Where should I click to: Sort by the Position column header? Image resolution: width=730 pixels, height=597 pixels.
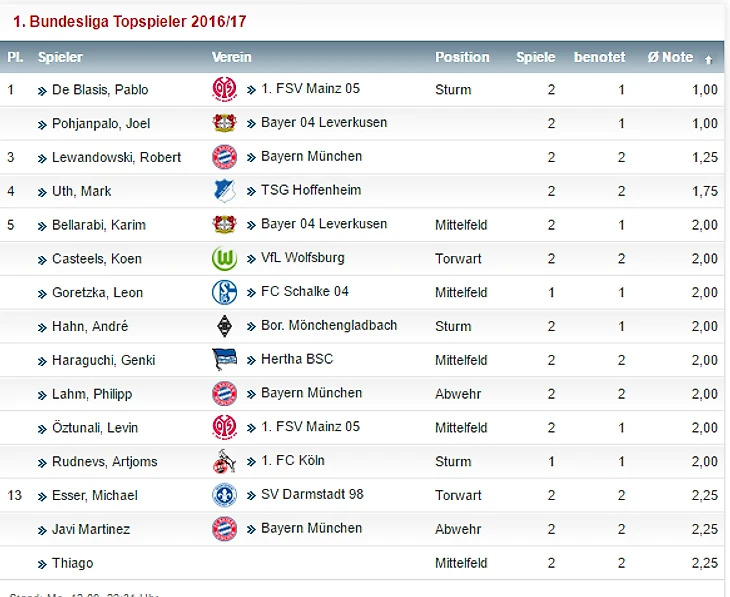point(462,57)
